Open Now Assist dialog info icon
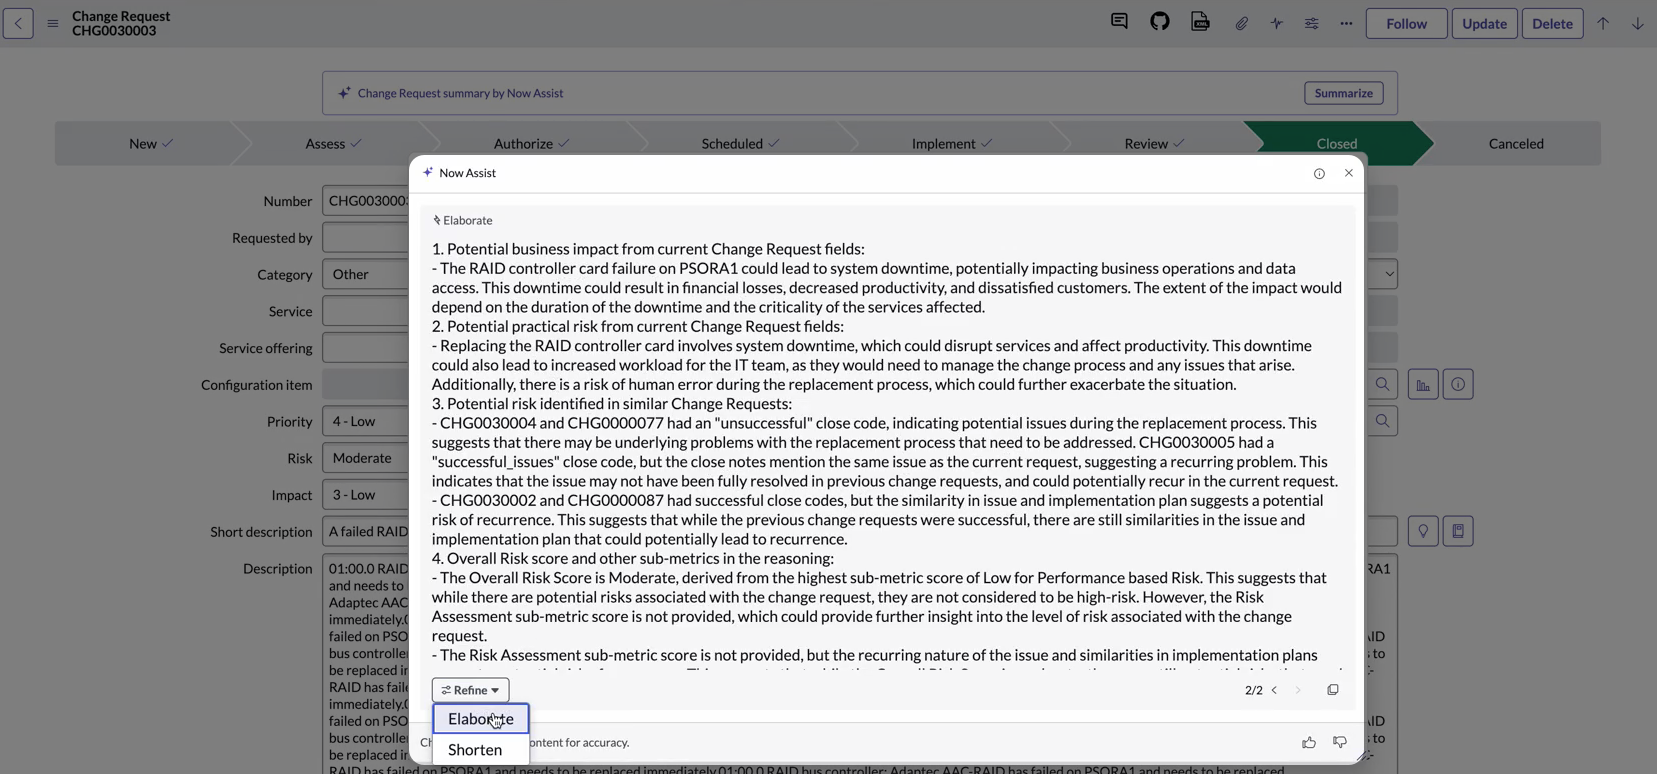The width and height of the screenshot is (1657, 774). click(1319, 174)
